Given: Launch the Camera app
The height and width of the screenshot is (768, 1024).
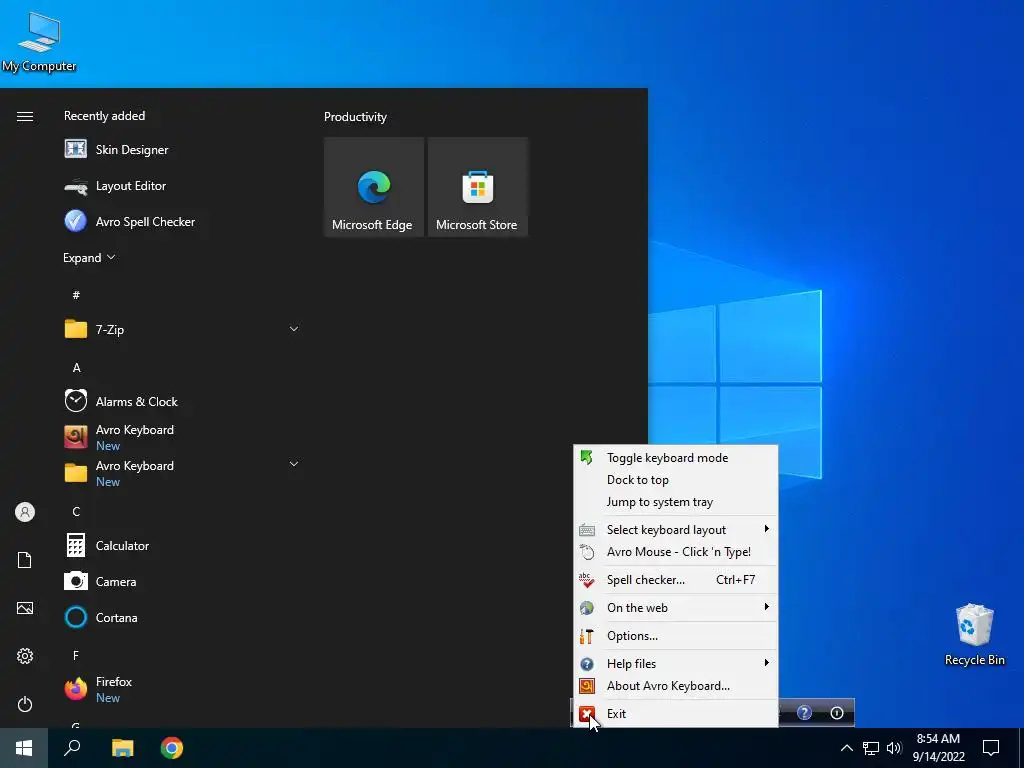Looking at the screenshot, I should tap(181, 582).
